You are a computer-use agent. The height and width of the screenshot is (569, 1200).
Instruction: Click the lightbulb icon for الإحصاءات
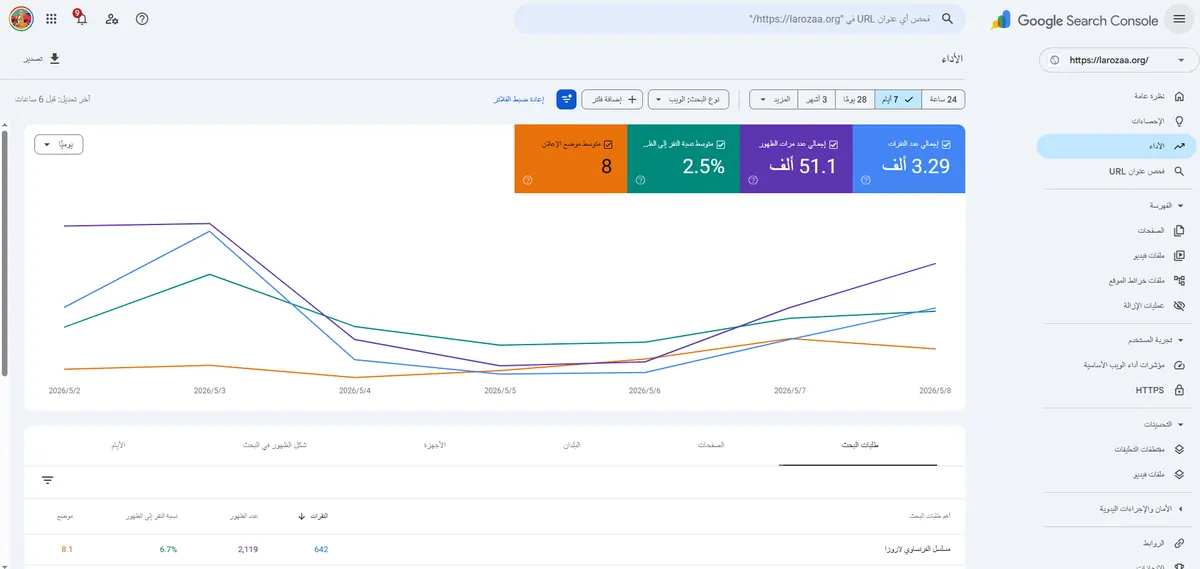[x=1179, y=121]
